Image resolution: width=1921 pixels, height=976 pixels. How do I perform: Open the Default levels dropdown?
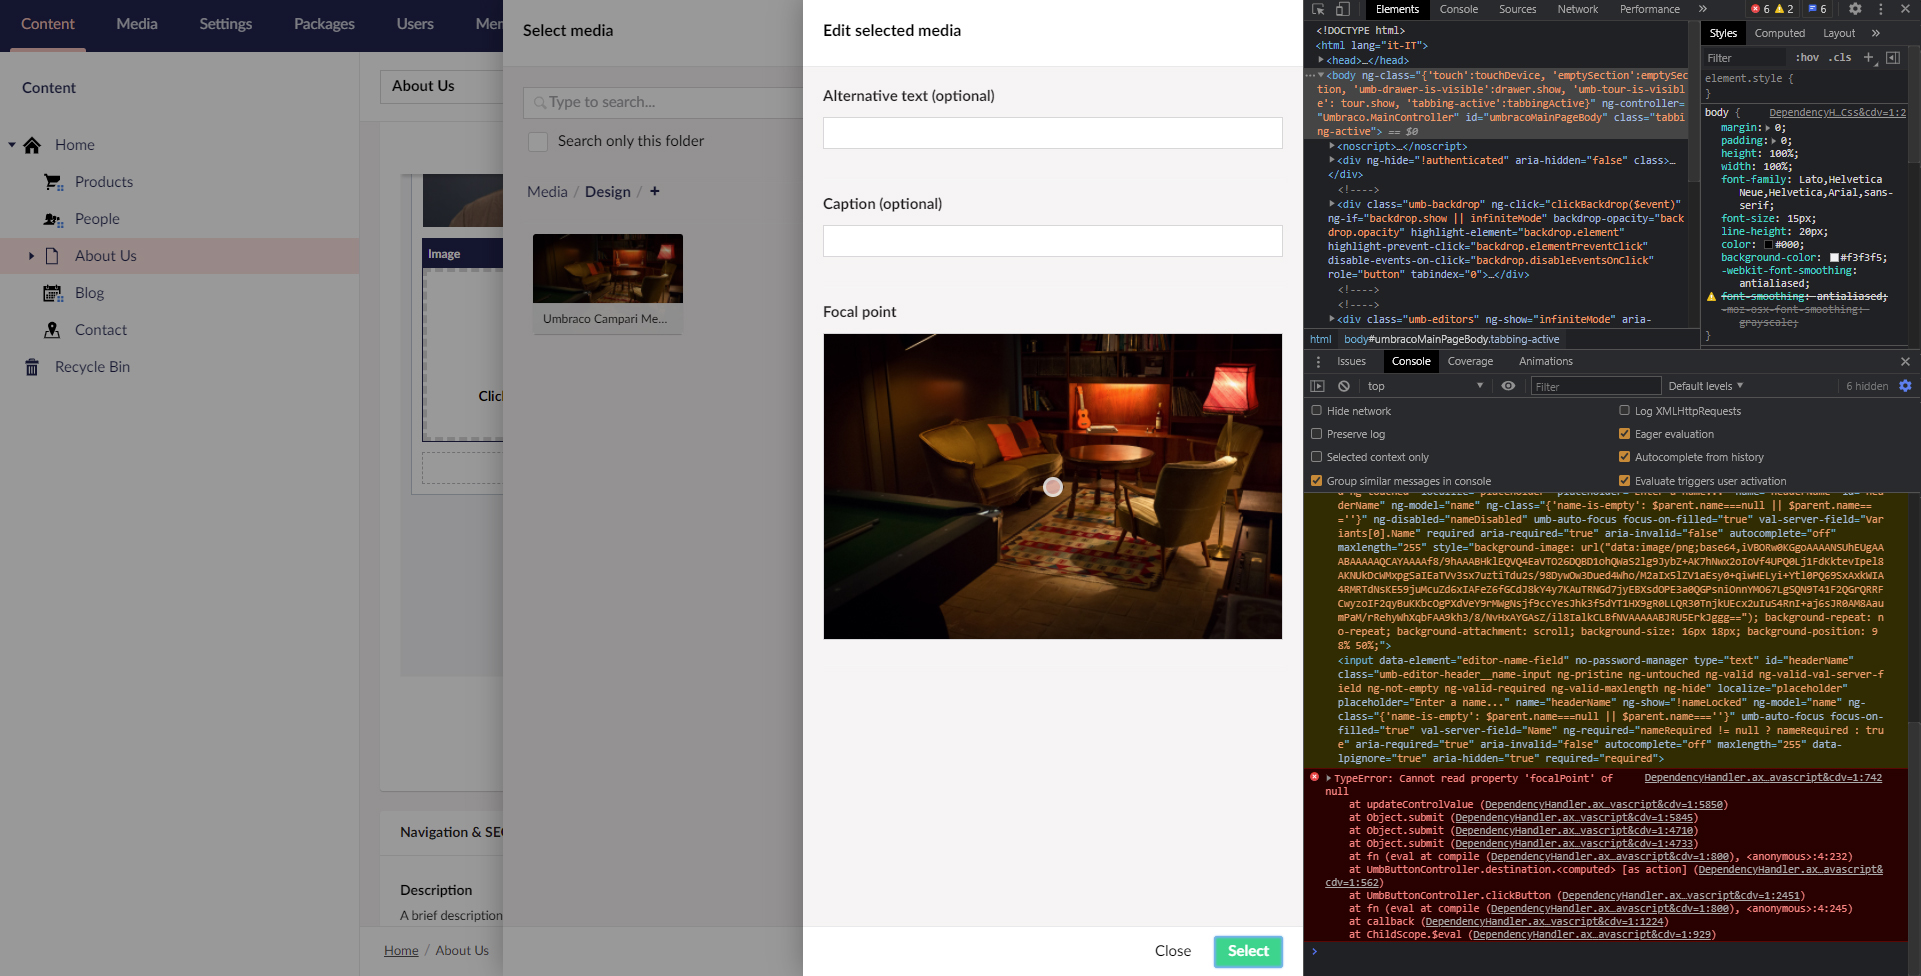[1706, 386]
